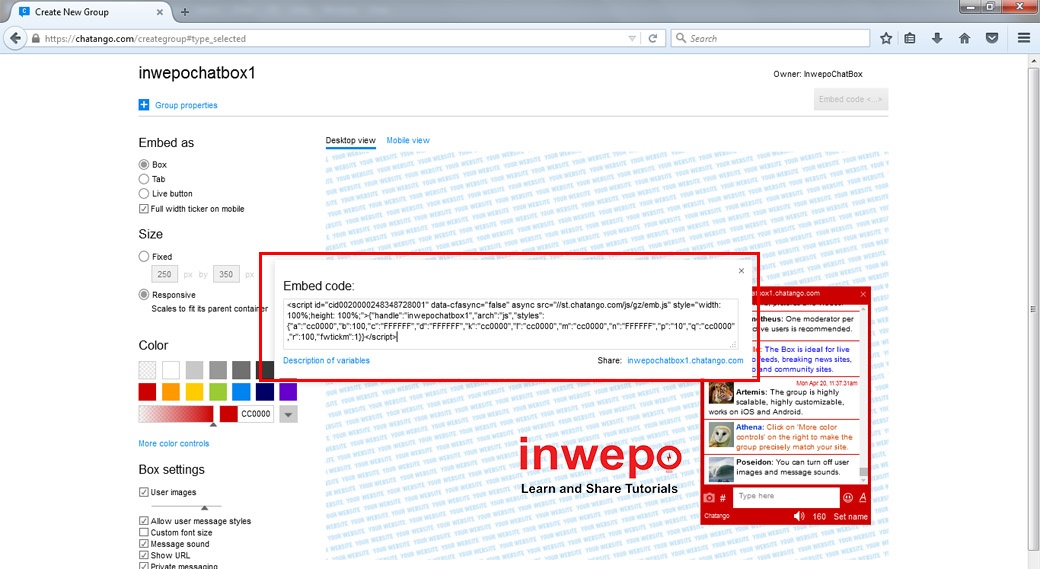Open a new browser tab
Viewport: 1040px width, 569px height.
[x=185, y=12]
